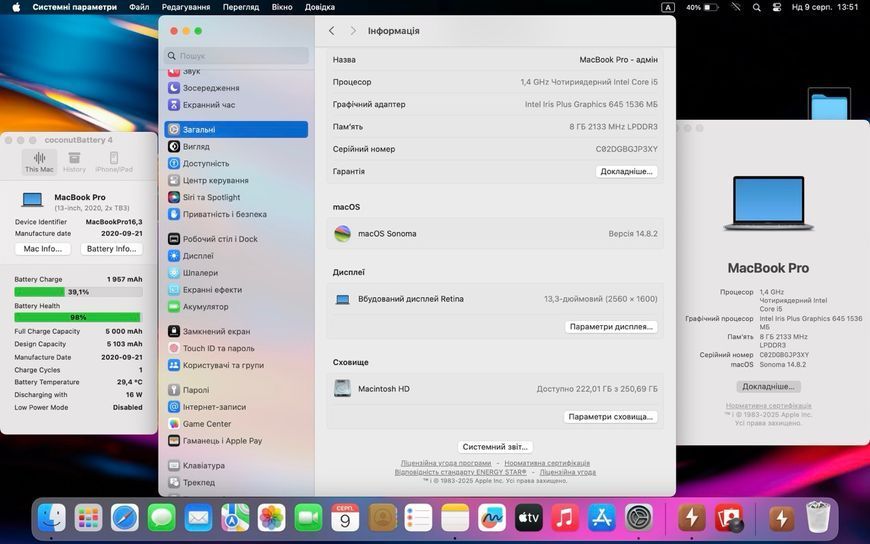Select Game Center in sidebar
This screenshot has width=870, height=544.
(236, 424)
